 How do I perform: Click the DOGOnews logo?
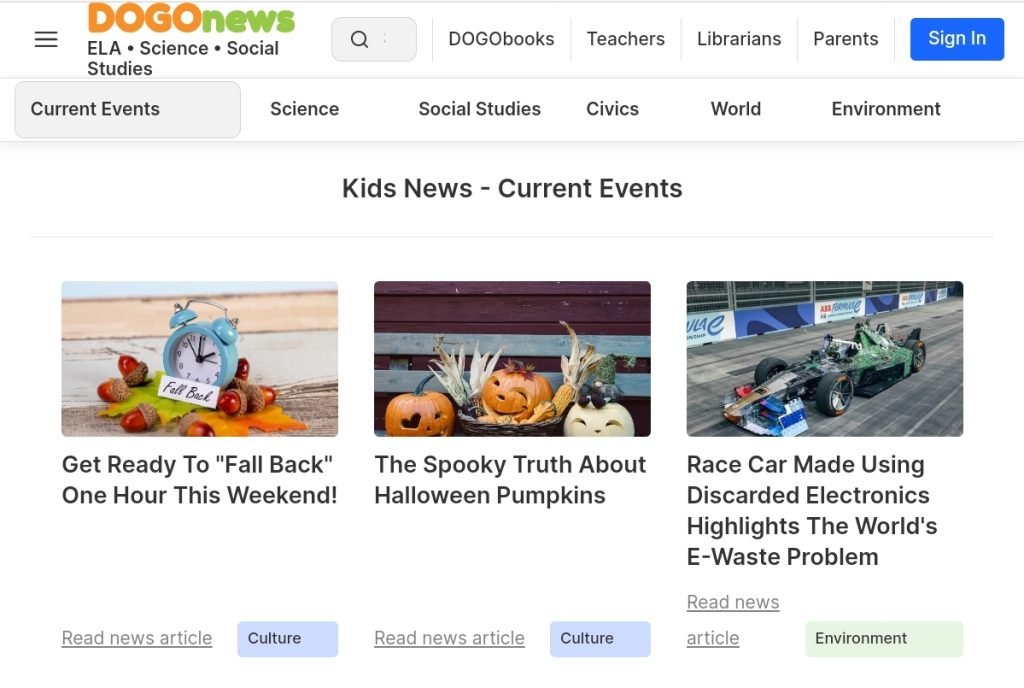(191, 18)
